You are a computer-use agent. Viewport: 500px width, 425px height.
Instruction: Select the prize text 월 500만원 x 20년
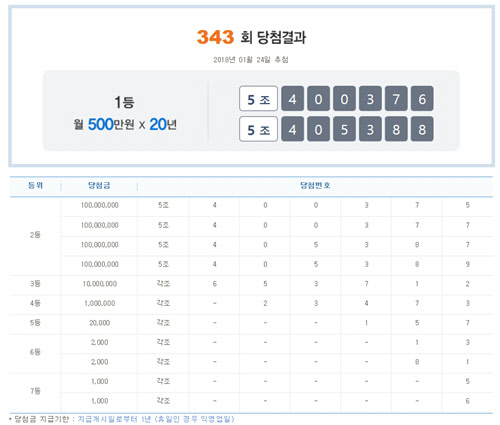(125, 124)
